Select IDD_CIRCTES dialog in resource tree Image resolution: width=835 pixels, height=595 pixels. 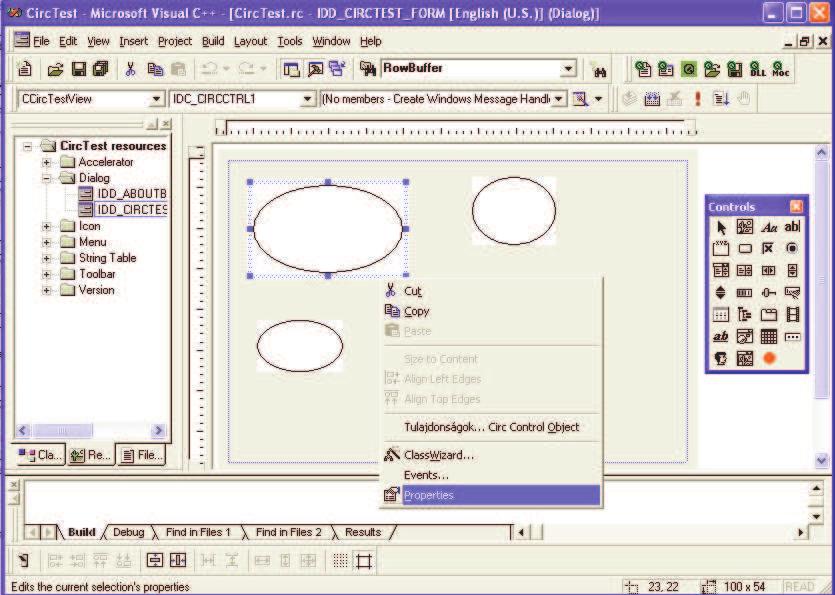point(123,210)
